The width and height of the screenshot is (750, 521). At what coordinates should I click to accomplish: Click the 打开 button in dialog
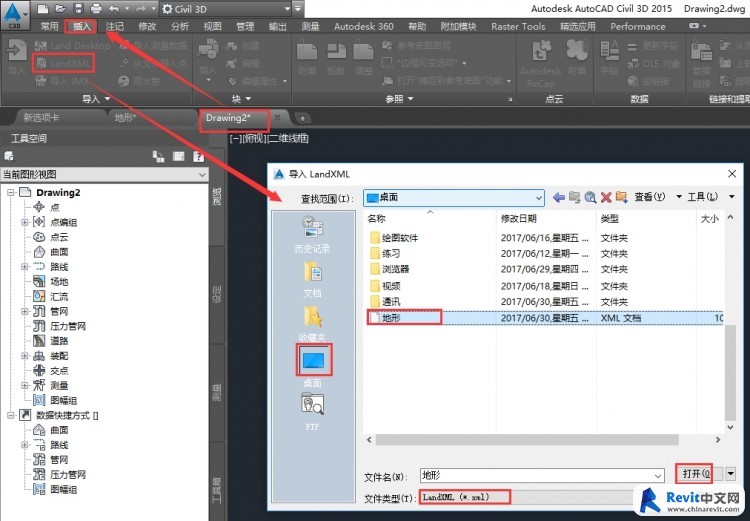pyautogui.click(x=694, y=474)
